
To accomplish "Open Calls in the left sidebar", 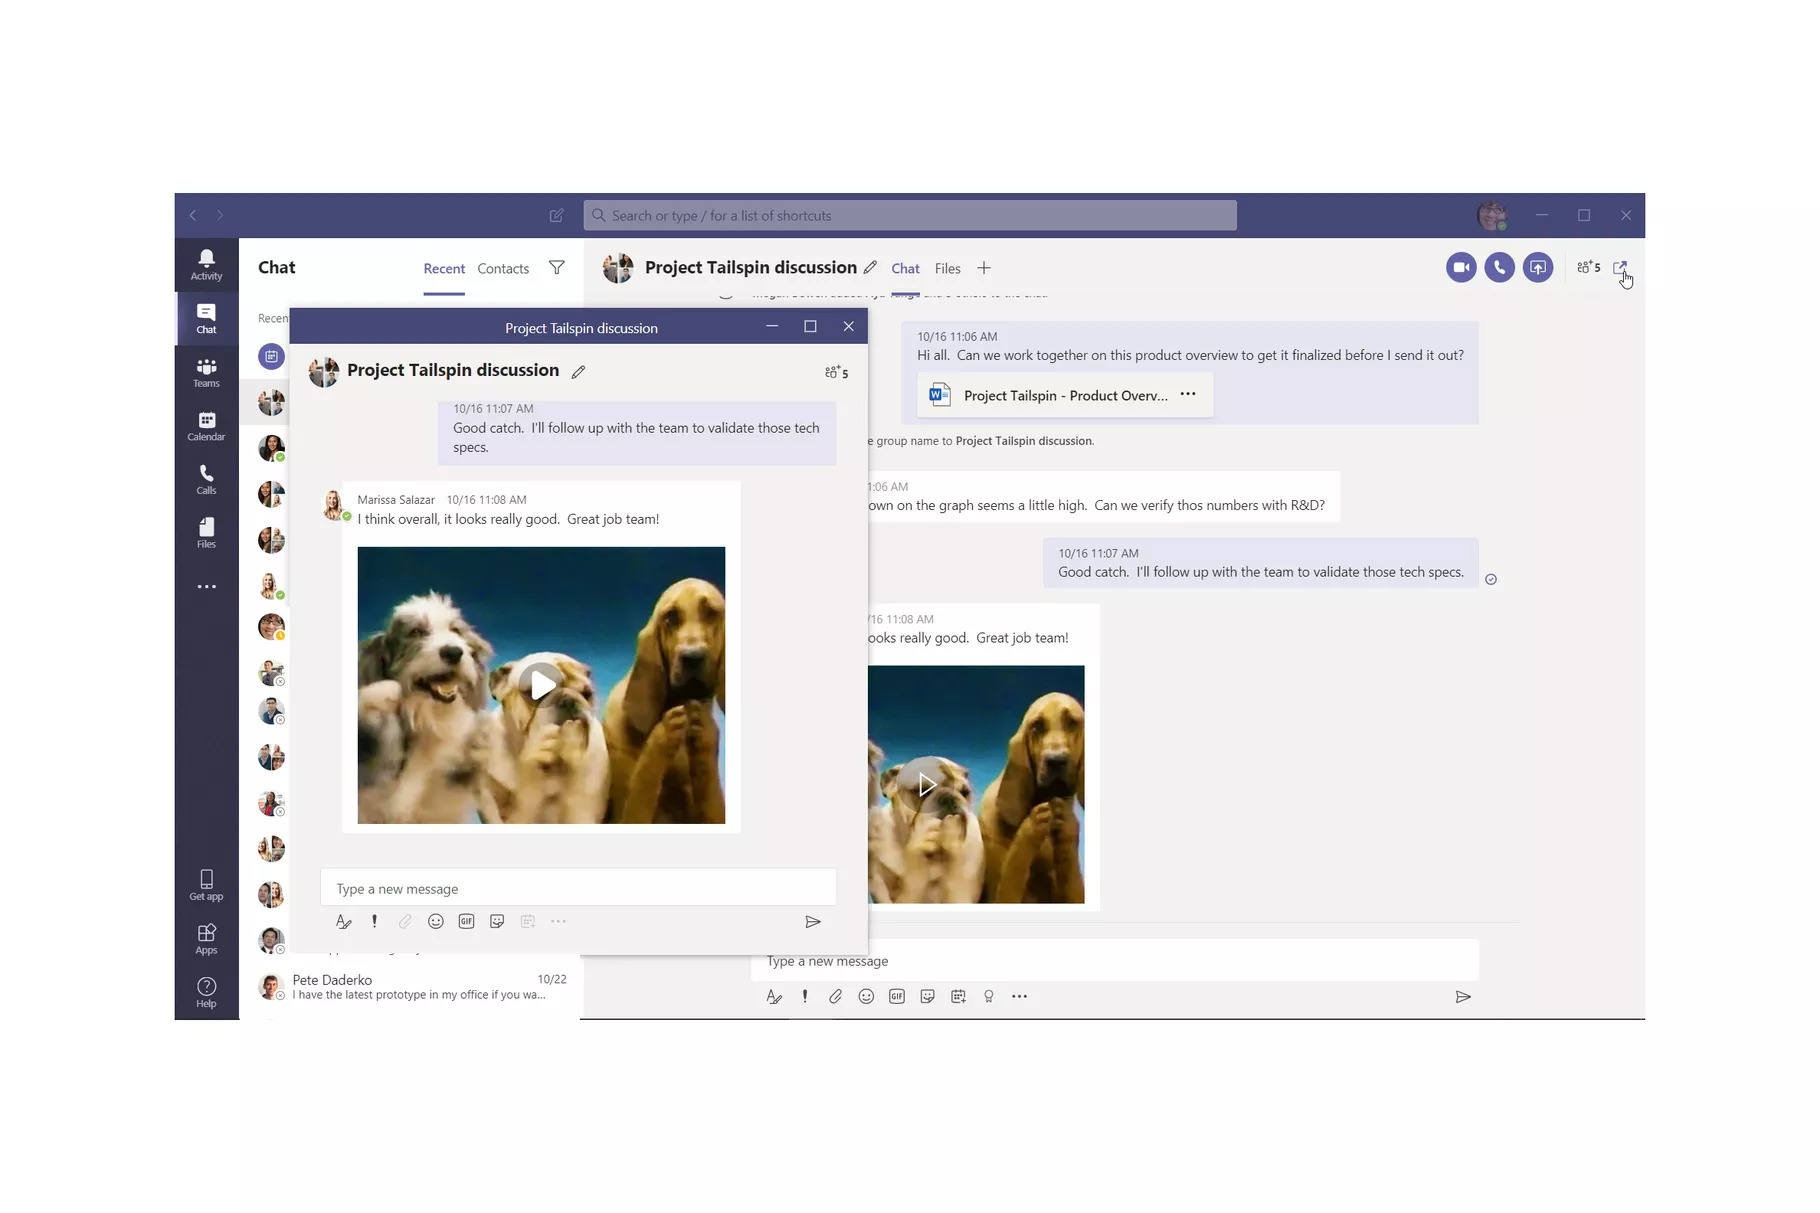I will [x=206, y=479].
